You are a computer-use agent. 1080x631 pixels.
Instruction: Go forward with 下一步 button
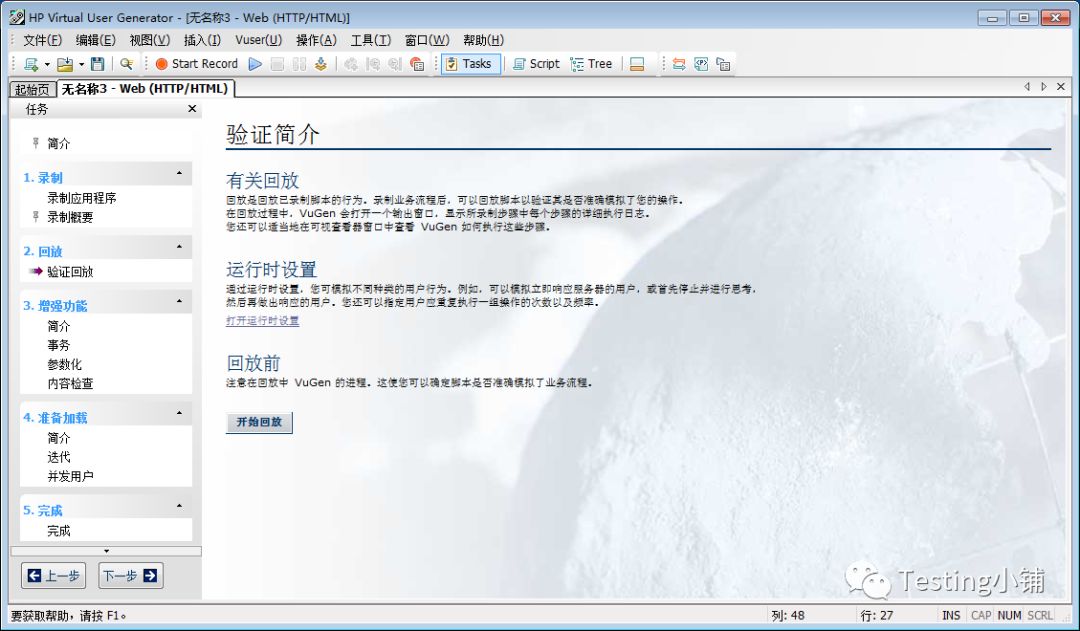(131, 576)
